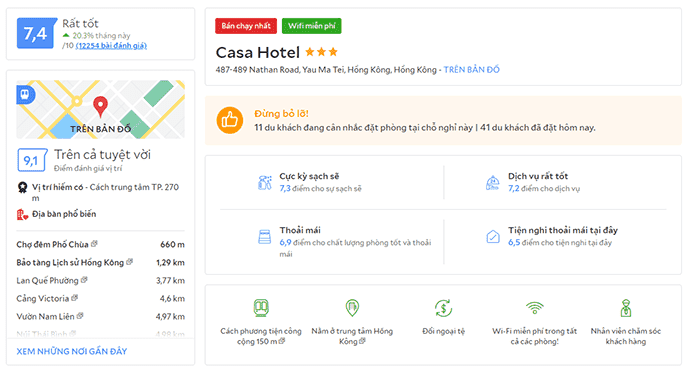Click the Đổi ngoại tệ label
The width and height of the screenshot is (690, 373).
click(x=443, y=331)
